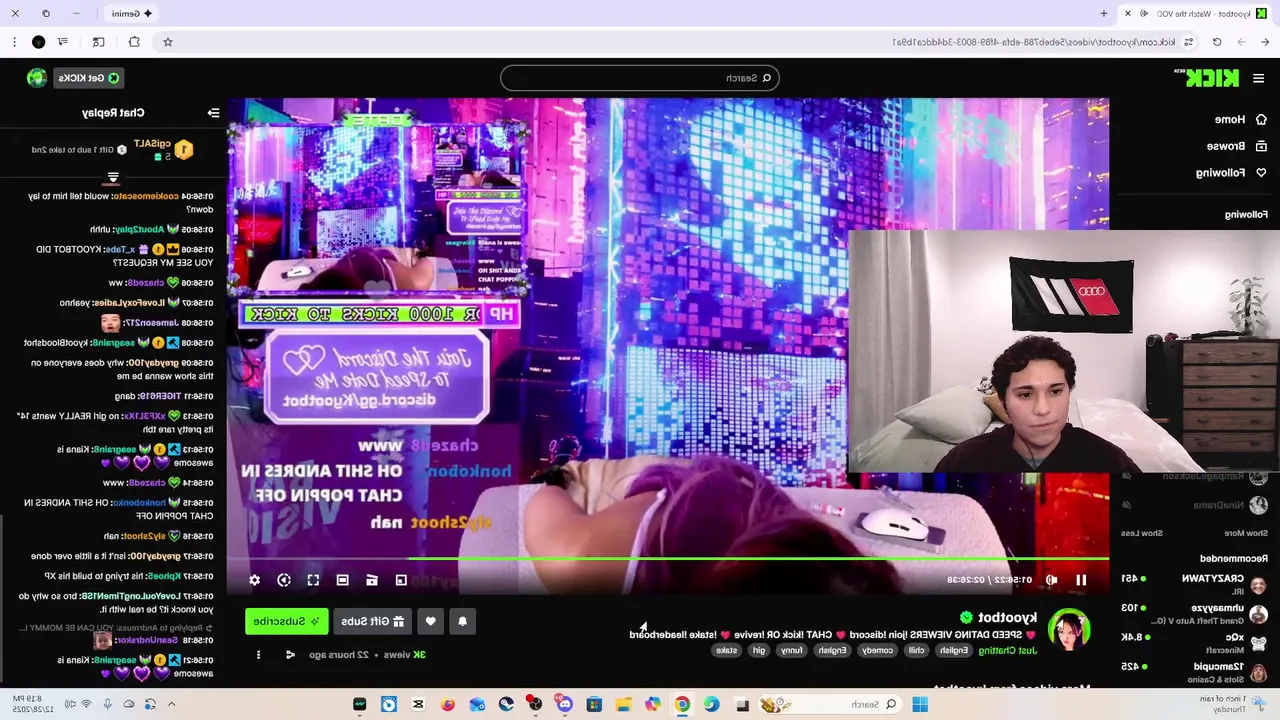Viewport: 1280px width, 720px height.
Task: Open the browser extensions puzzle icon
Action: (x=134, y=42)
